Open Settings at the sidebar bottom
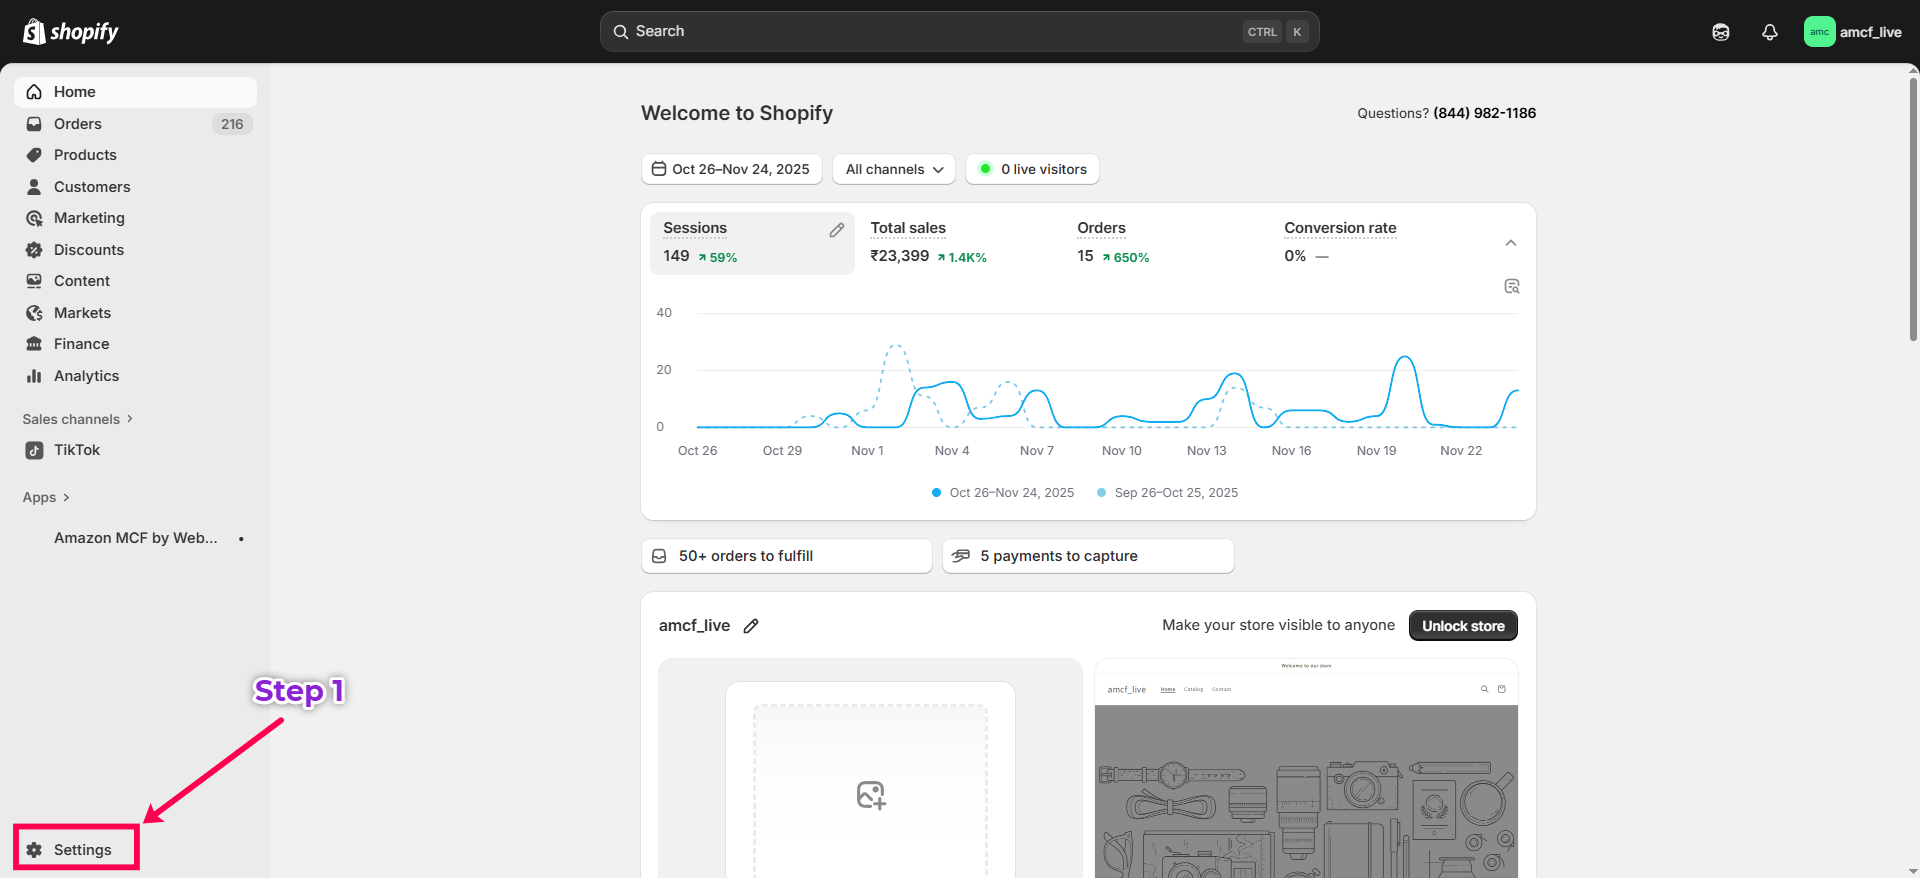The height and width of the screenshot is (878, 1920). pyautogui.click(x=82, y=850)
